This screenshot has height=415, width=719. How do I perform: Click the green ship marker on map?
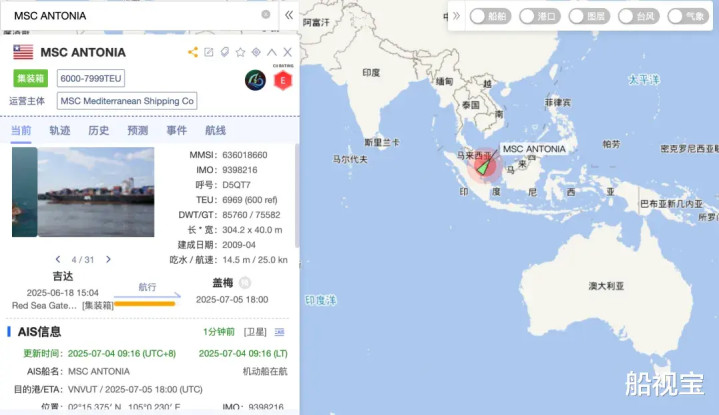pos(483,167)
